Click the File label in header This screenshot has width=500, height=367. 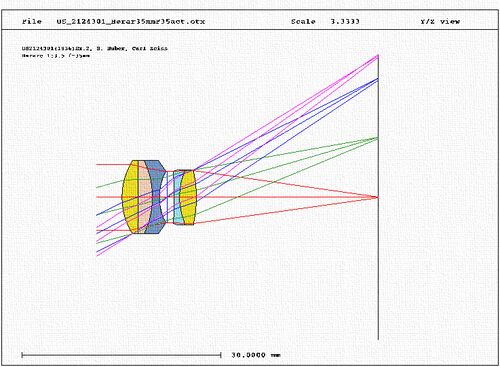pos(32,22)
